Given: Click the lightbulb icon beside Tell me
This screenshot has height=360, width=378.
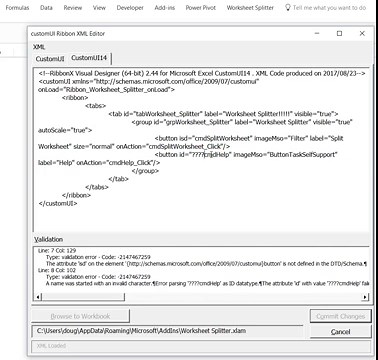Looking at the screenshot, I should click(x=288, y=7).
